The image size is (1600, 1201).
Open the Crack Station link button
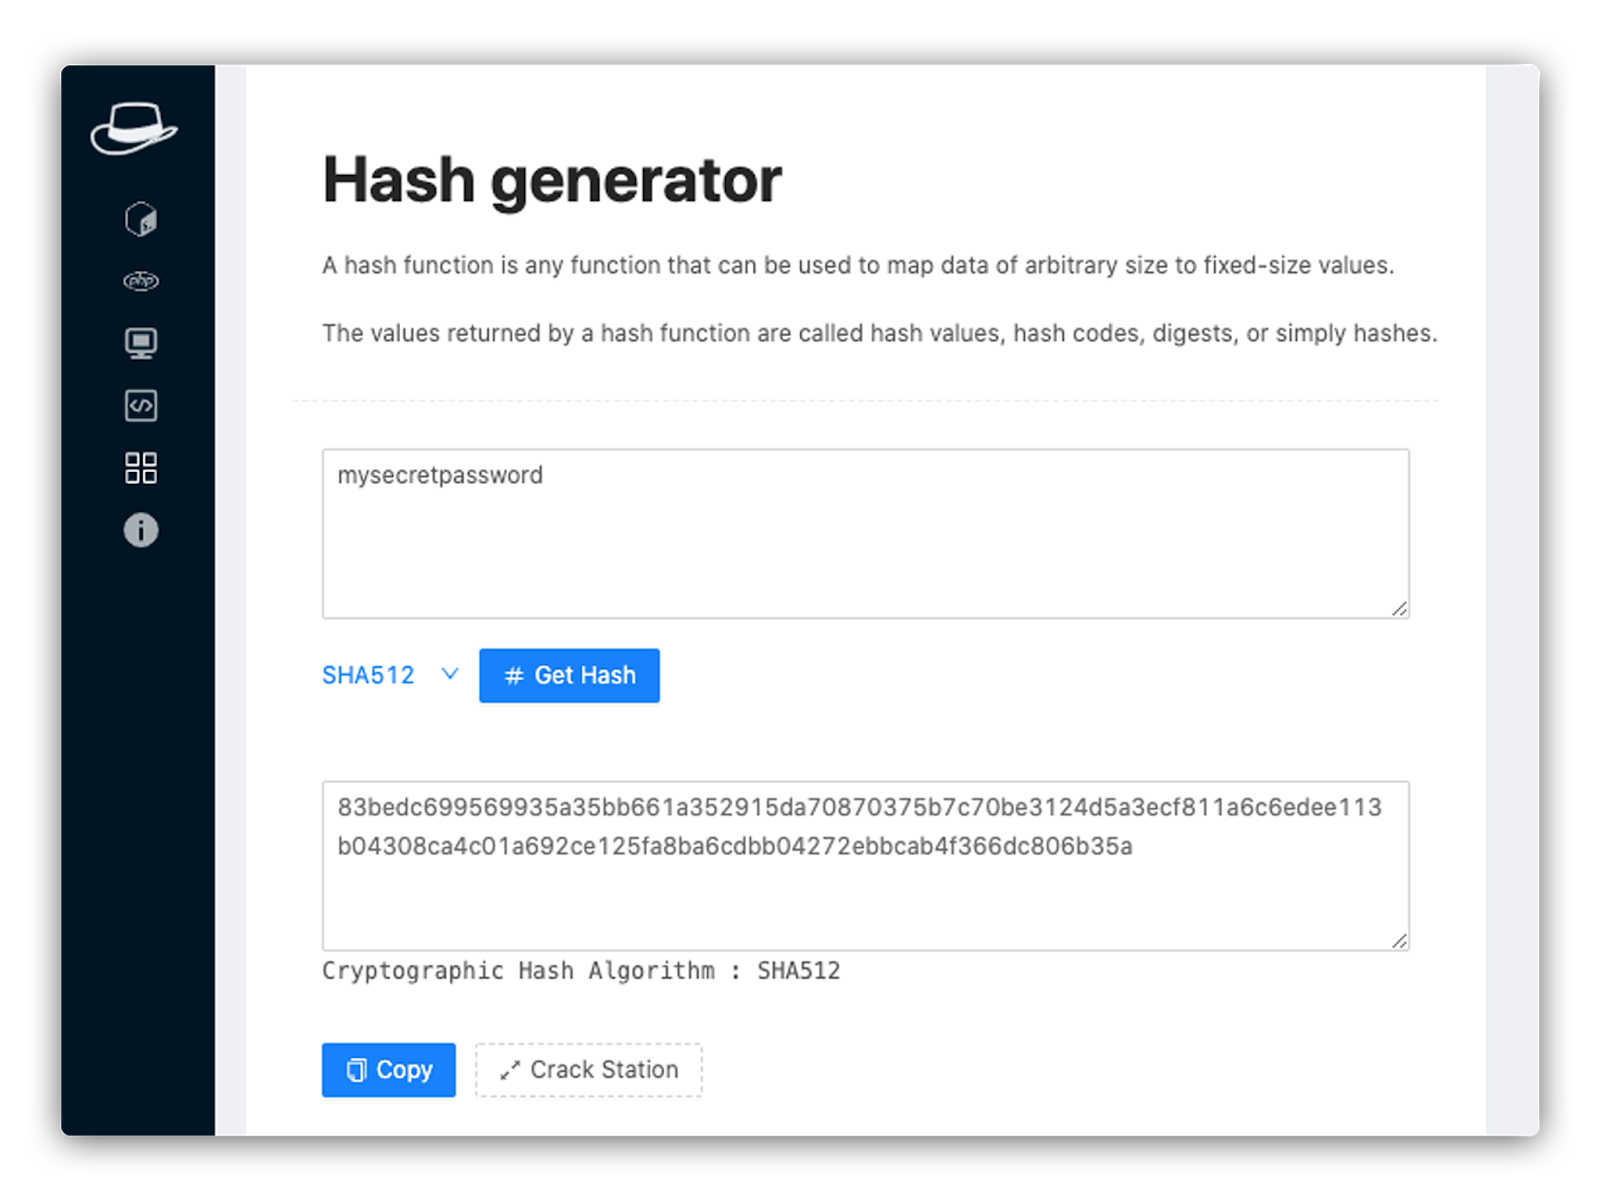click(x=589, y=1070)
